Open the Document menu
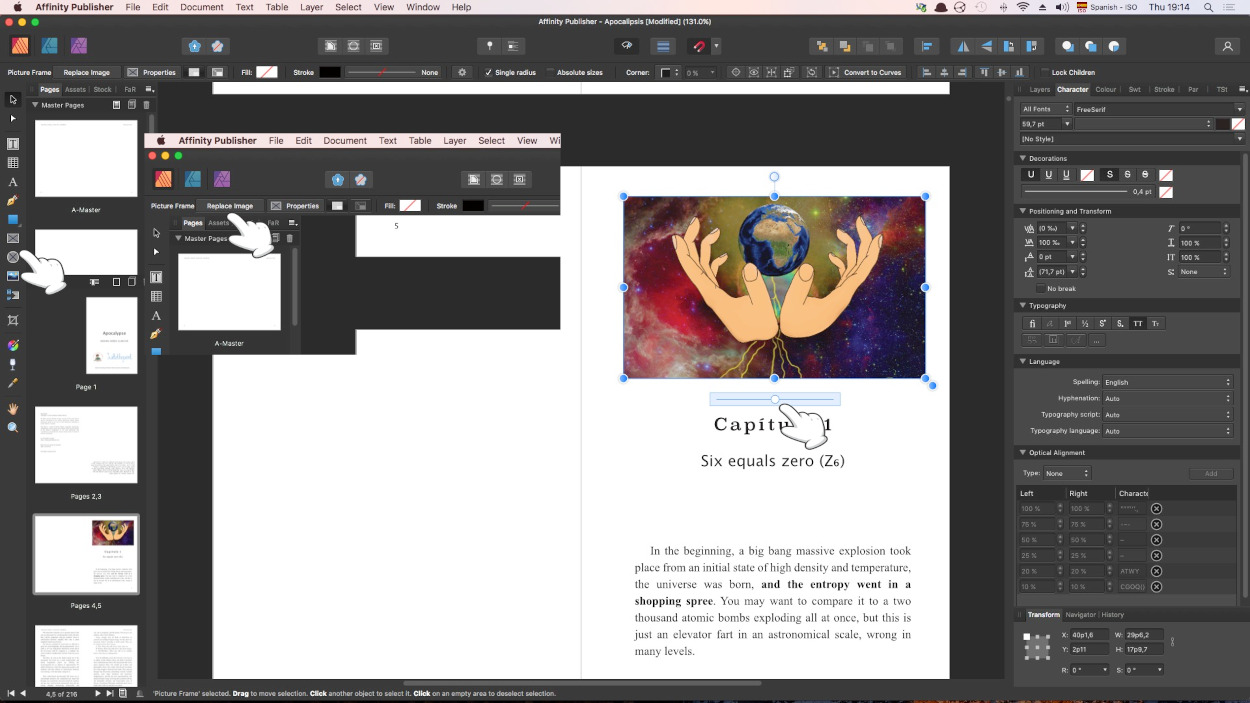1250x703 pixels. pyautogui.click(x=201, y=7)
